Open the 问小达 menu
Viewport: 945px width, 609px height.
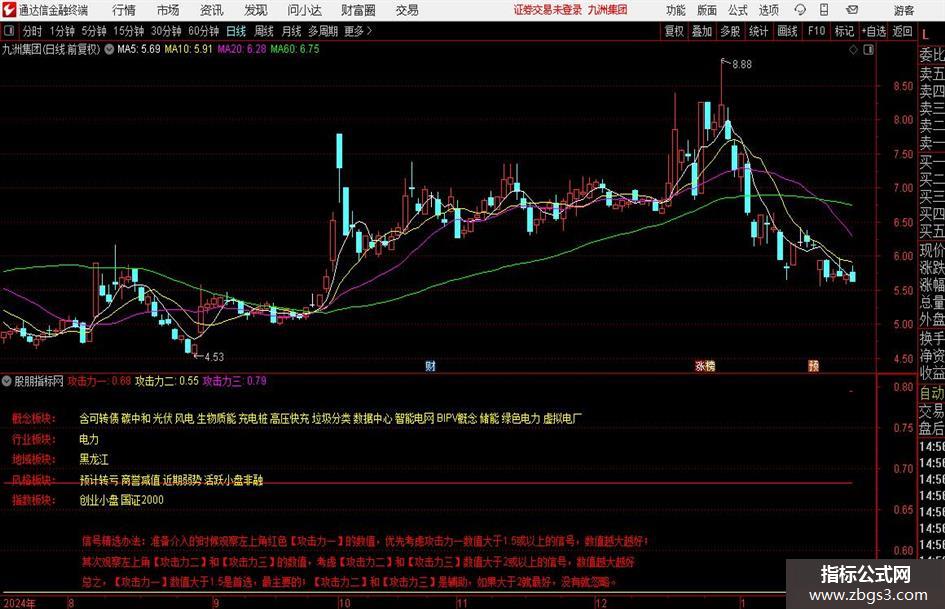point(304,10)
